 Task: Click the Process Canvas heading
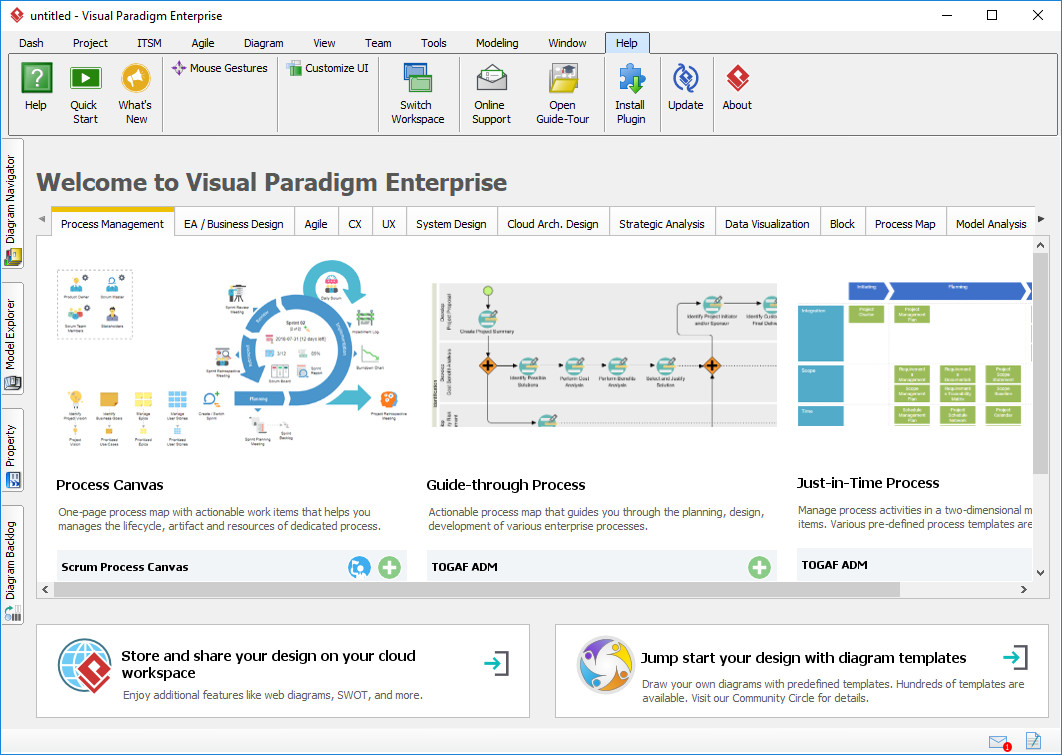click(x=110, y=485)
